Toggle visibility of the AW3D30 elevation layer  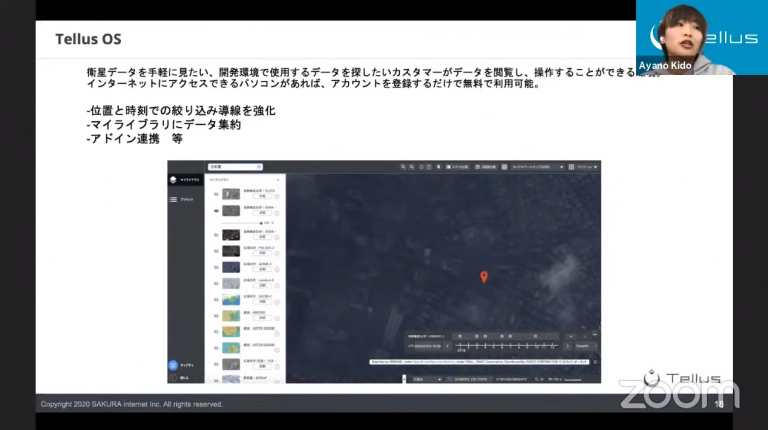pos(216,316)
